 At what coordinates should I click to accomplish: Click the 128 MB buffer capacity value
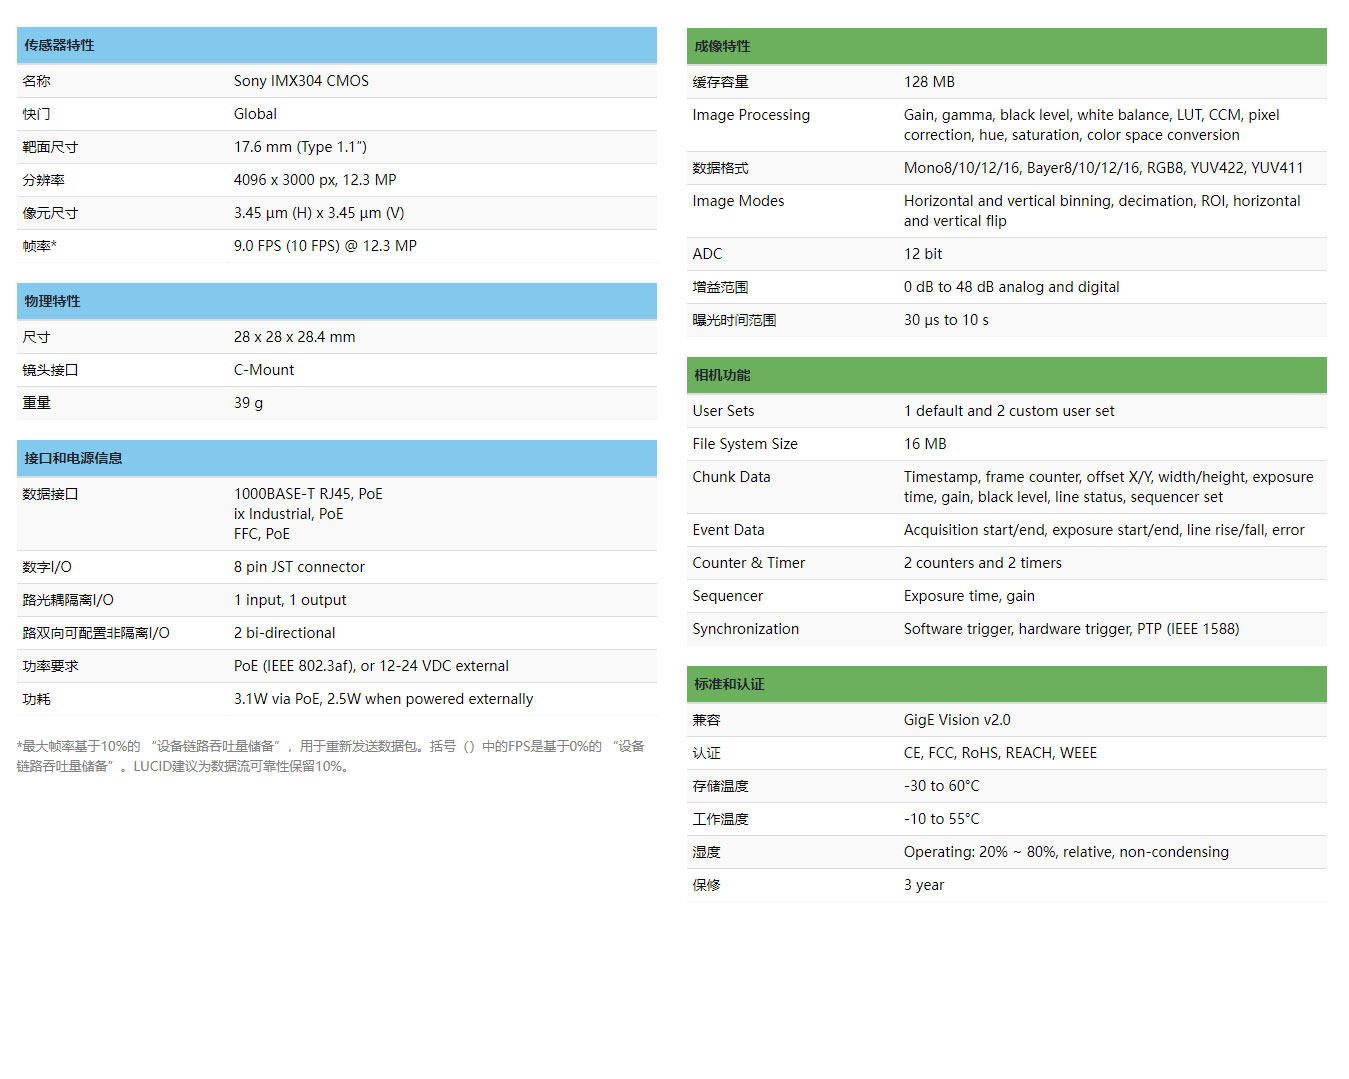pyautogui.click(x=929, y=82)
